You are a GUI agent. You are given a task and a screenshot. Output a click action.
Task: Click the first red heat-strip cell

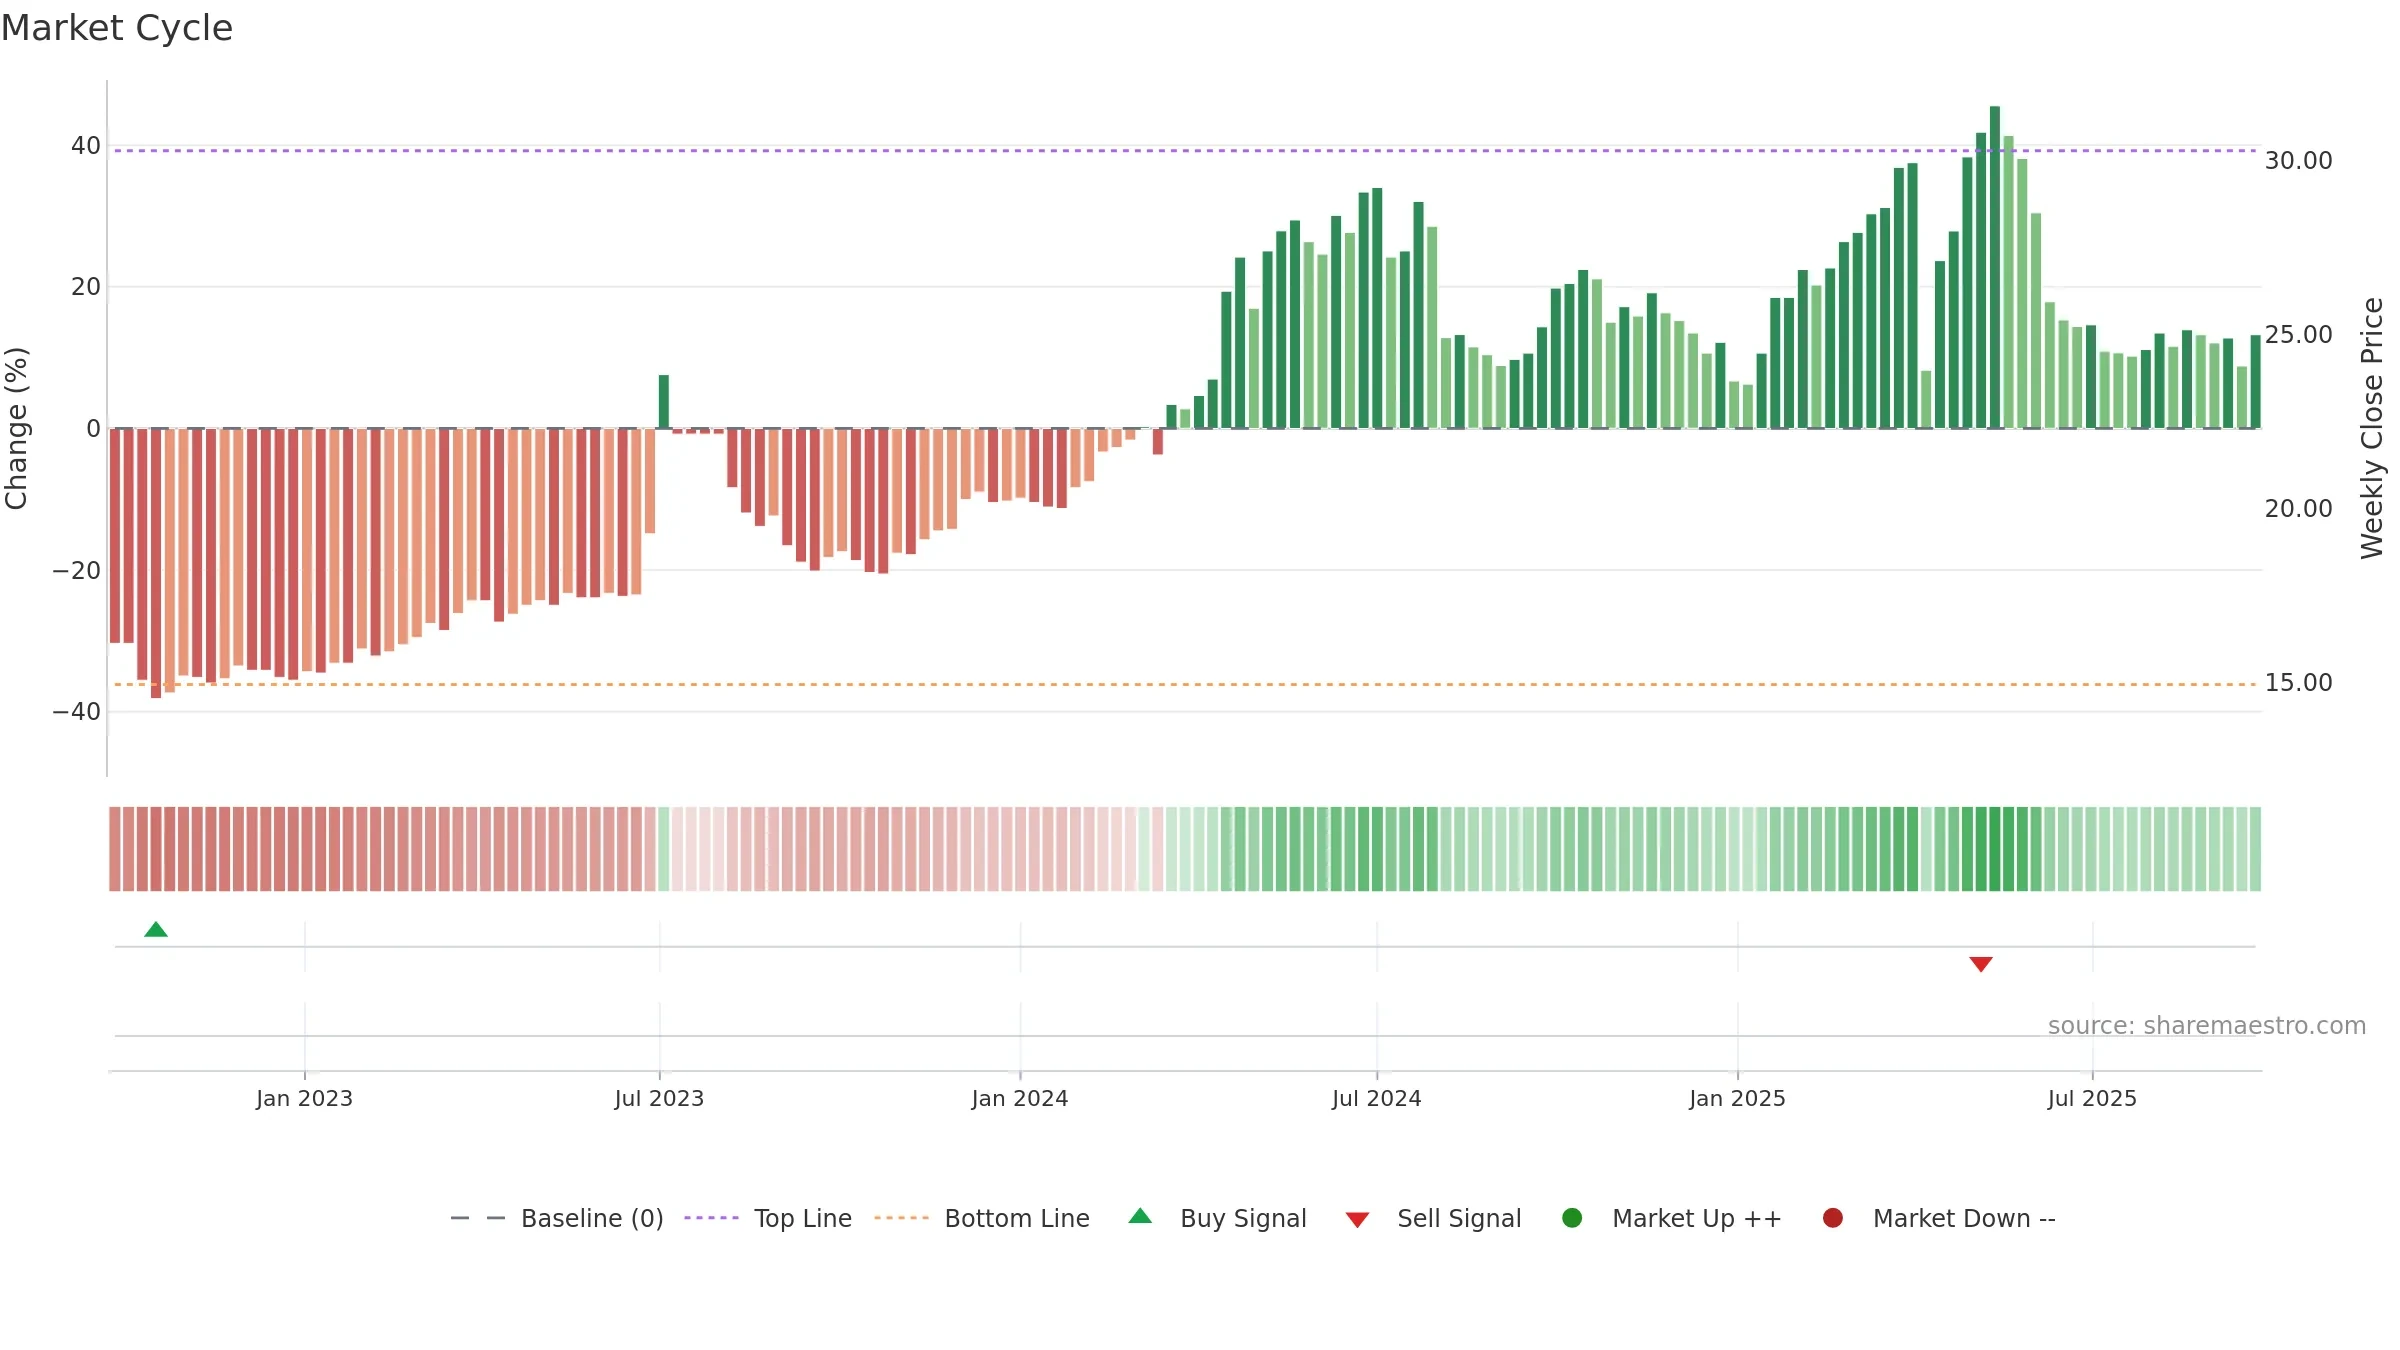click(115, 849)
